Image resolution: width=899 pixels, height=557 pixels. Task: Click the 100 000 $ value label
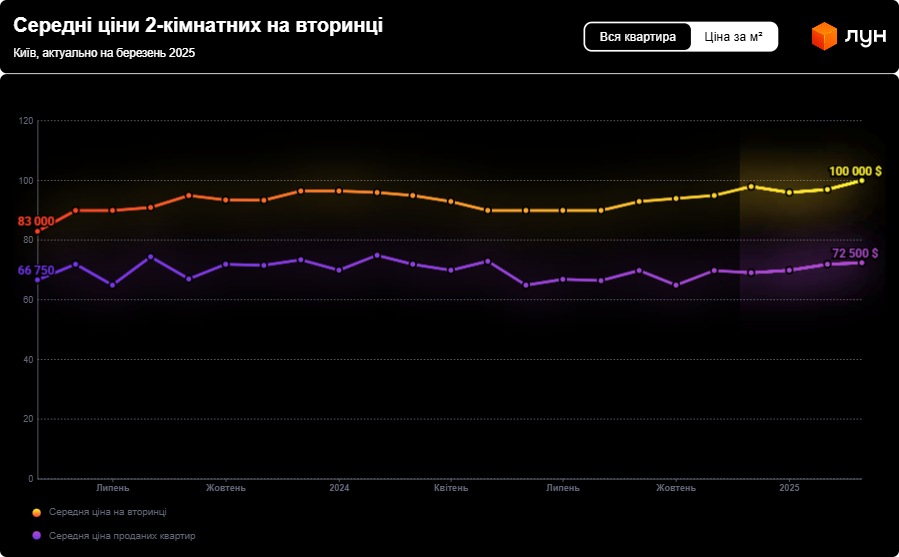[855, 171]
